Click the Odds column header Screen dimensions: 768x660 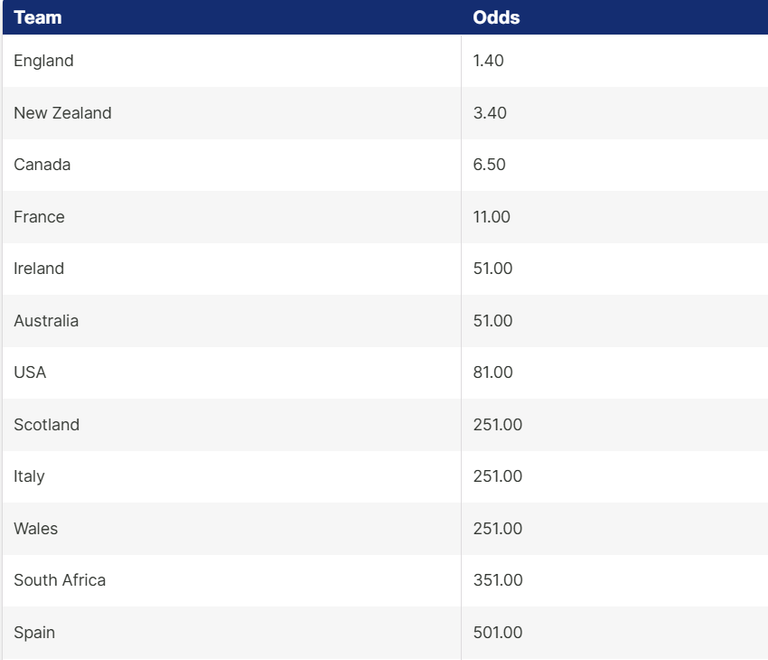pos(496,18)
